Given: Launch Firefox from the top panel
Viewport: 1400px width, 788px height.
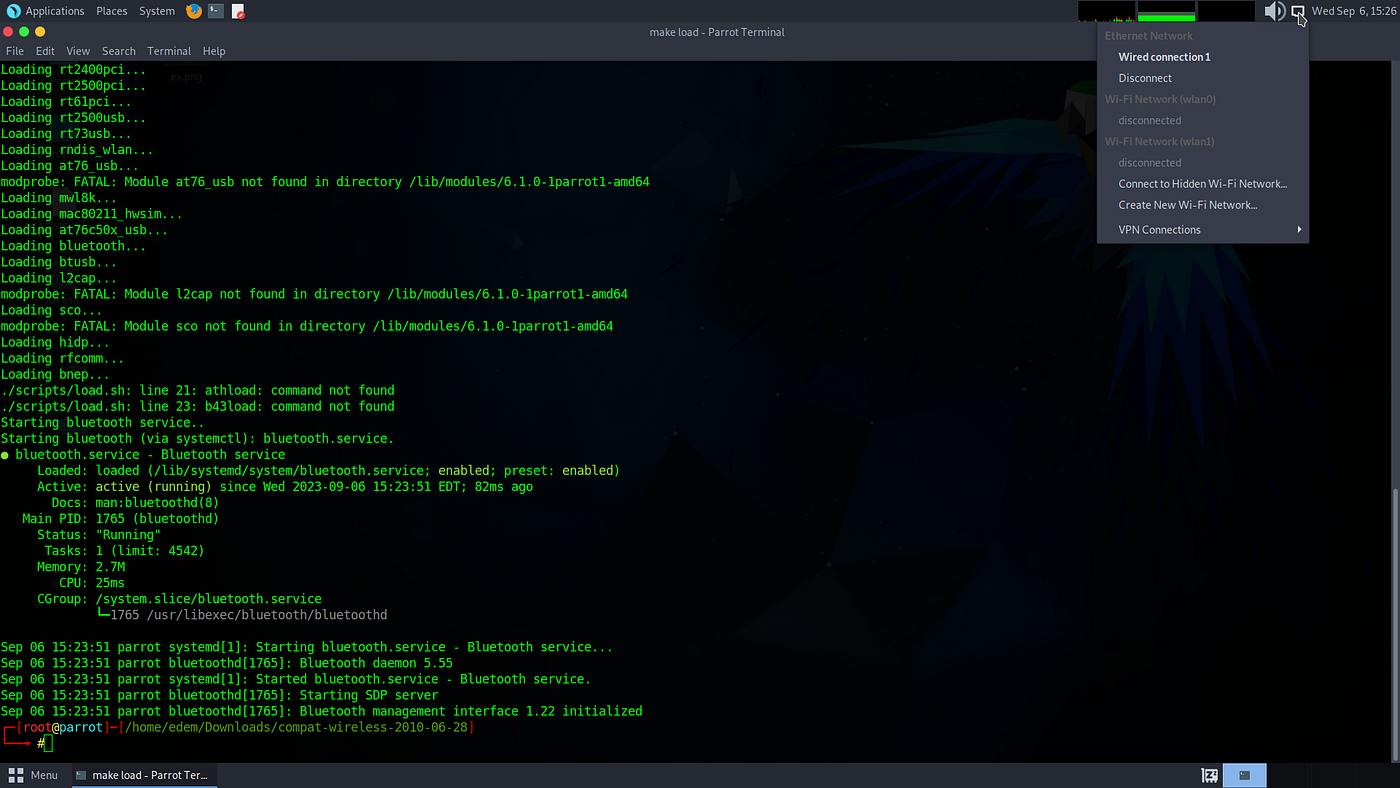Looking at the screenshot, I should coord(194,11).
